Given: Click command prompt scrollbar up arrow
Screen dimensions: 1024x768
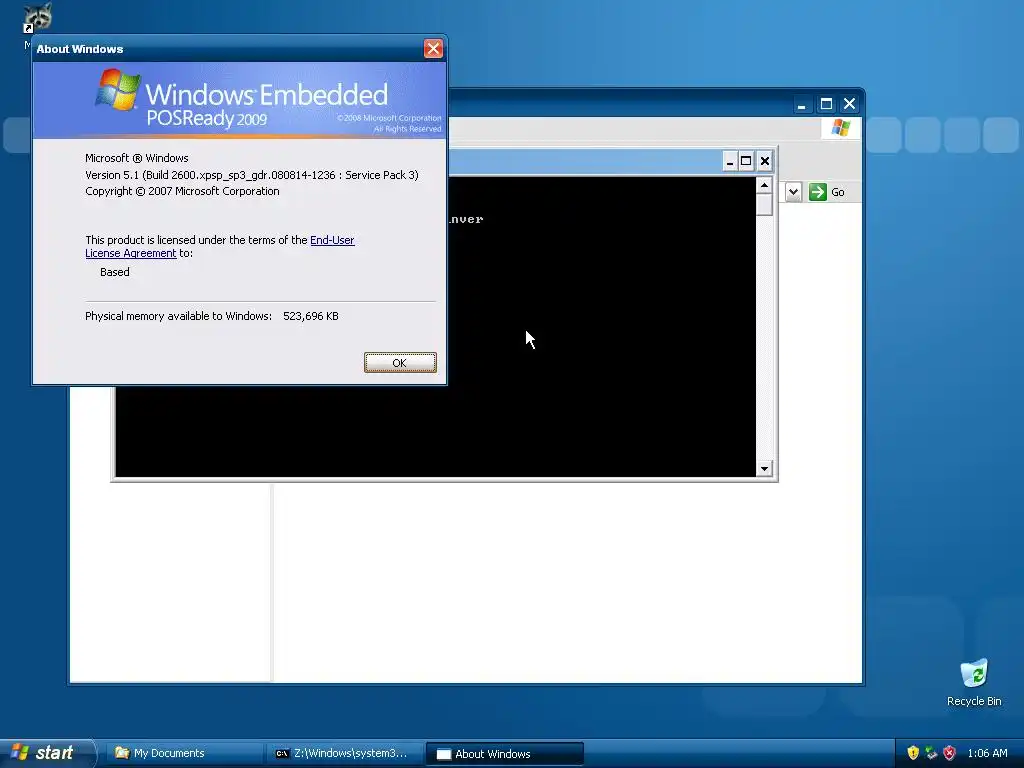Looking at the screenshot, I should click(764, 185).
